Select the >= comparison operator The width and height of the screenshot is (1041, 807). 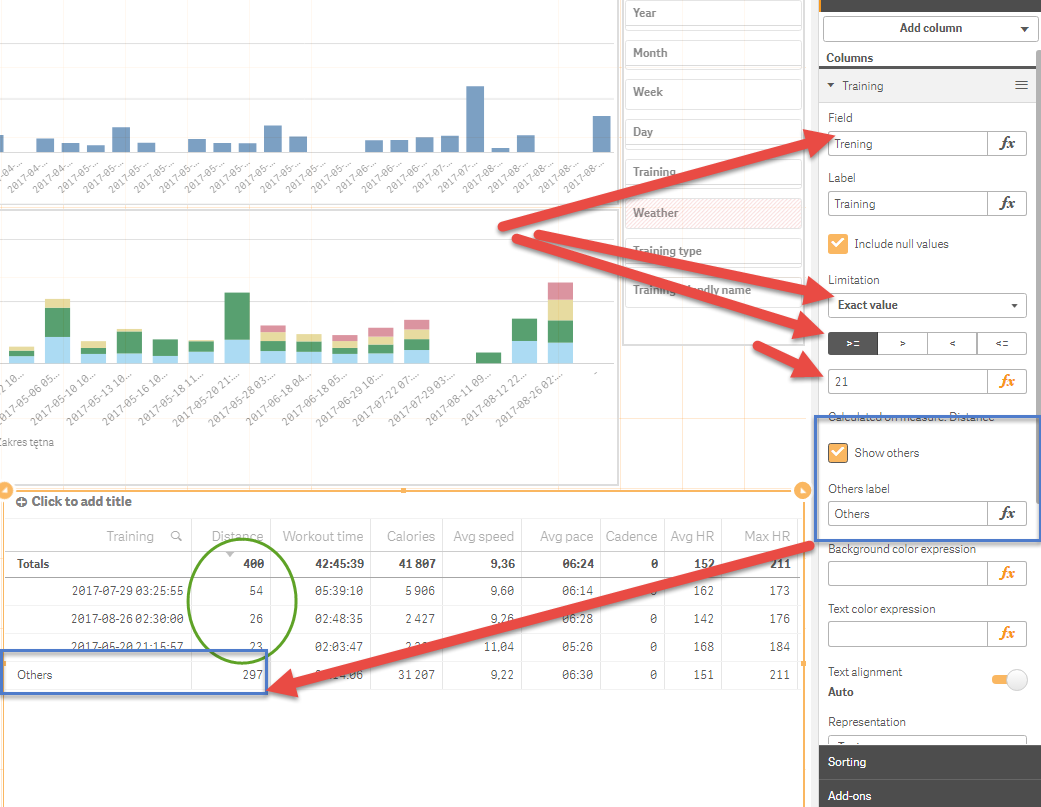point(852,343)
